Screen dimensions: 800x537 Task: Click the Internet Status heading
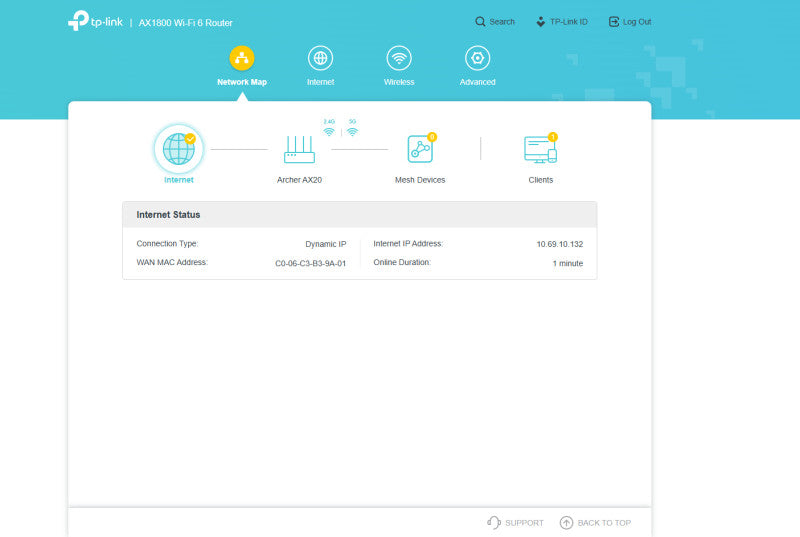(168, 215)
